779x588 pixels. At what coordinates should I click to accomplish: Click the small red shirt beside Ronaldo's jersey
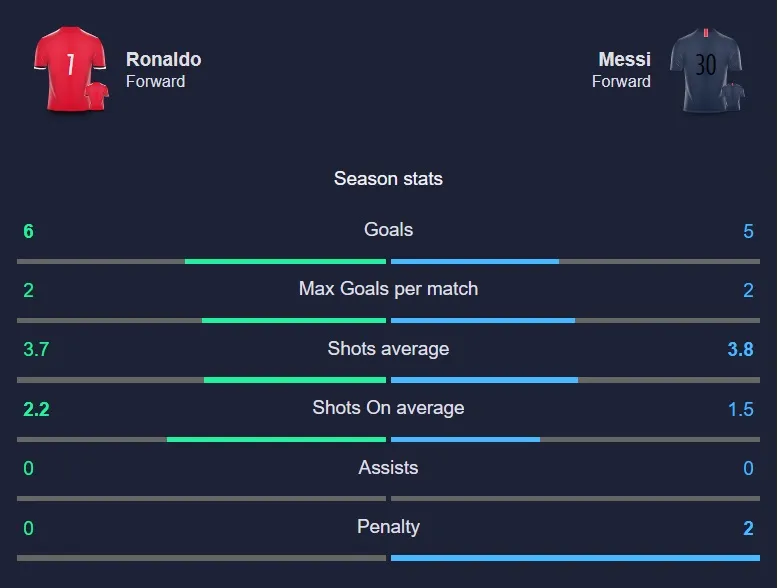click(x=97, y=96)
